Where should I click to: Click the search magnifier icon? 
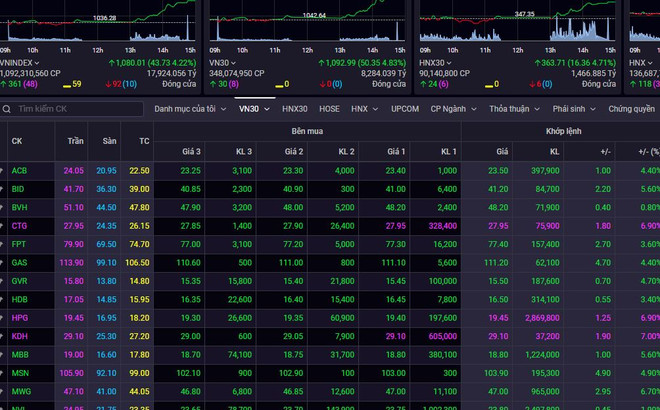pos(9,108)
